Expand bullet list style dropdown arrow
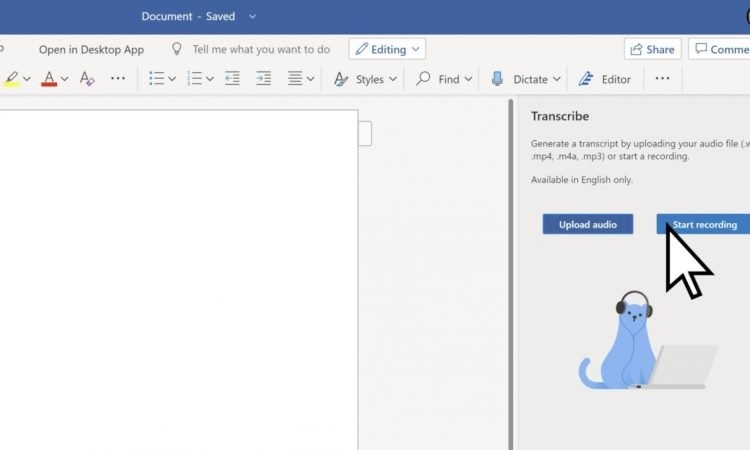Viewport: 750px width, 450px height. point(172,79)
